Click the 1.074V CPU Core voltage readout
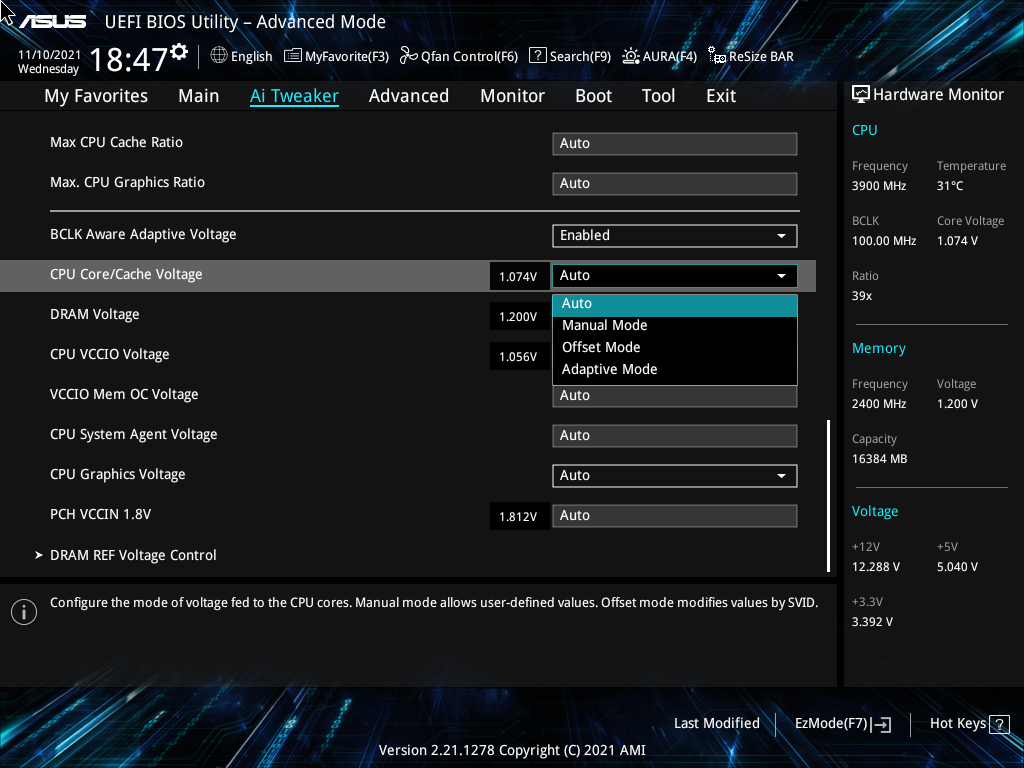 point(519,276)
